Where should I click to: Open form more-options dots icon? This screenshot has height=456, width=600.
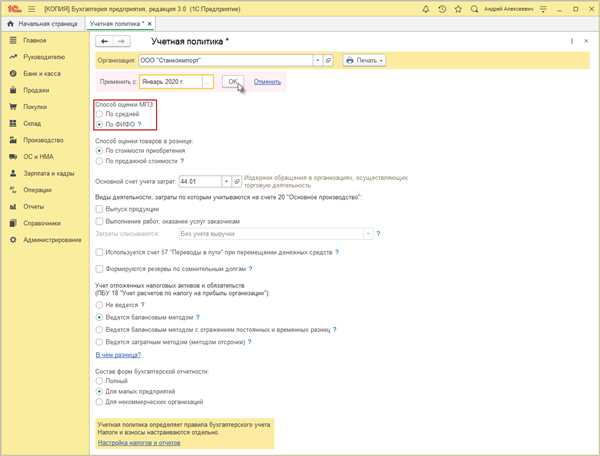[572, 41]
